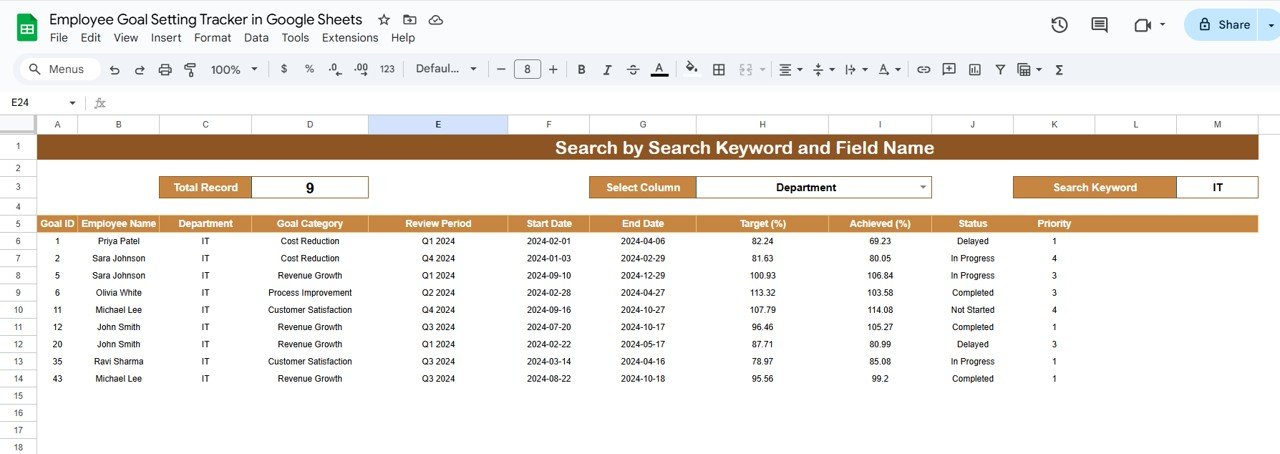The image size is (1280, 454).
Task: Open the Select Column Department dropdown
Action: 922,187
